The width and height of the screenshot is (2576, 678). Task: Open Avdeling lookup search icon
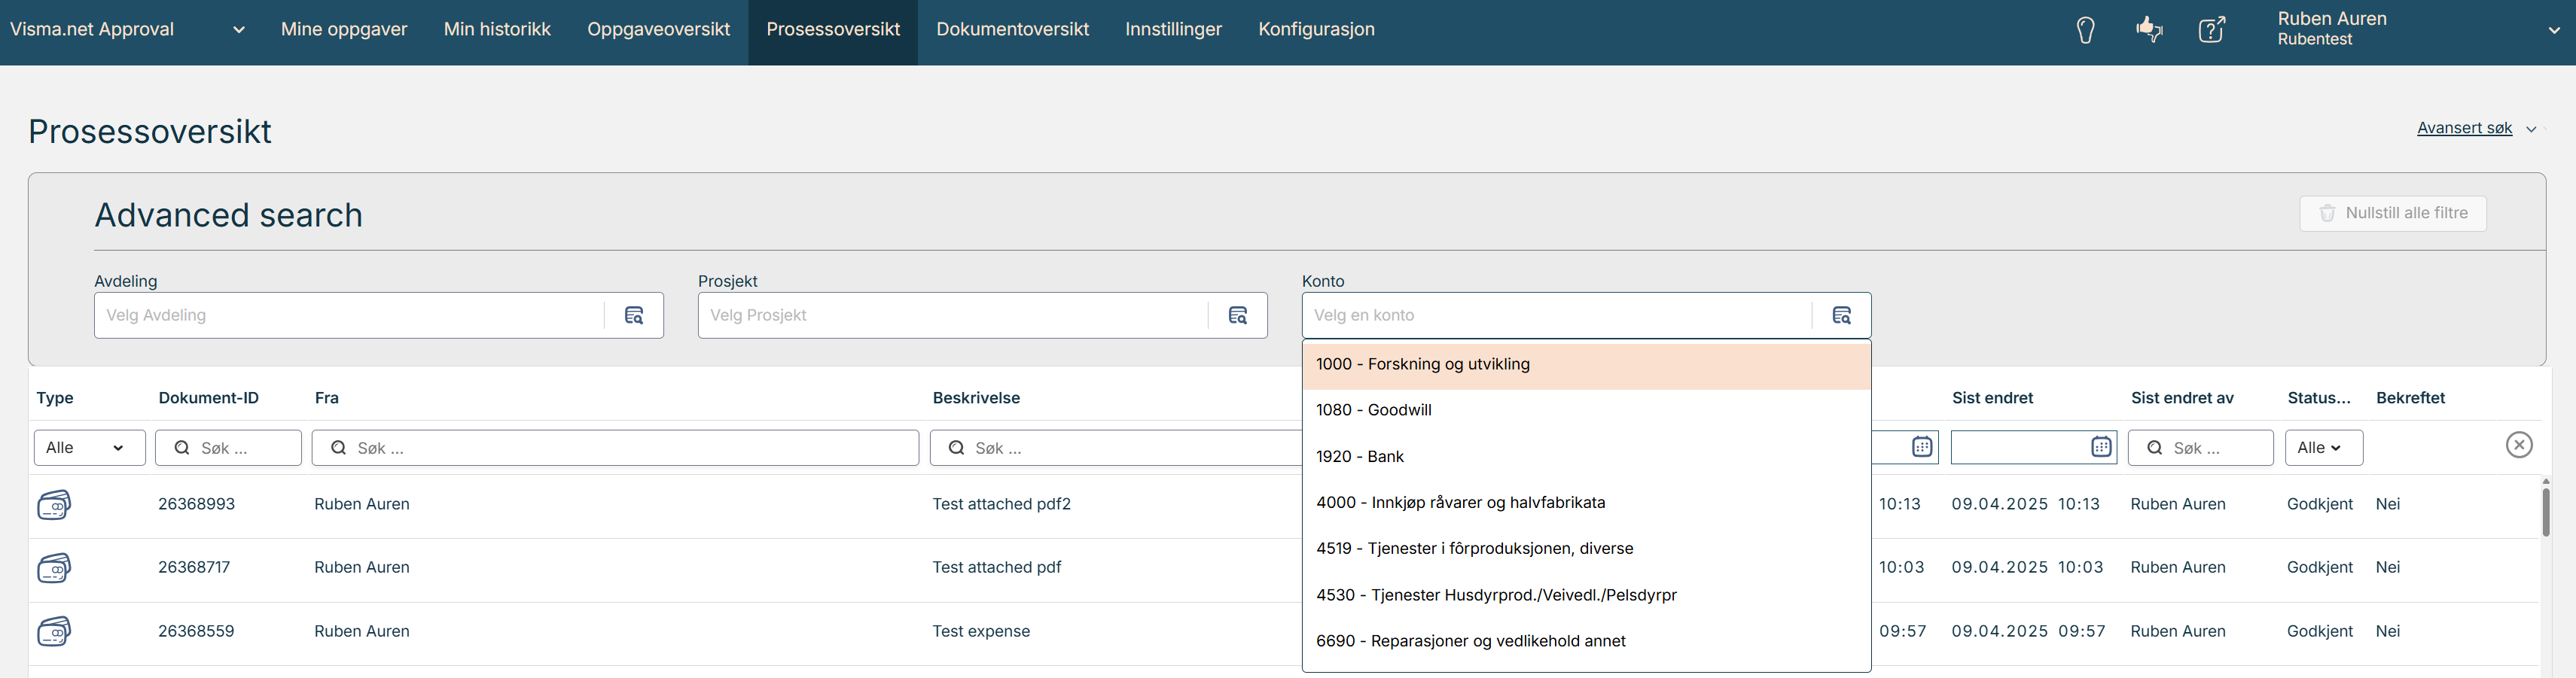click(634, 315)
